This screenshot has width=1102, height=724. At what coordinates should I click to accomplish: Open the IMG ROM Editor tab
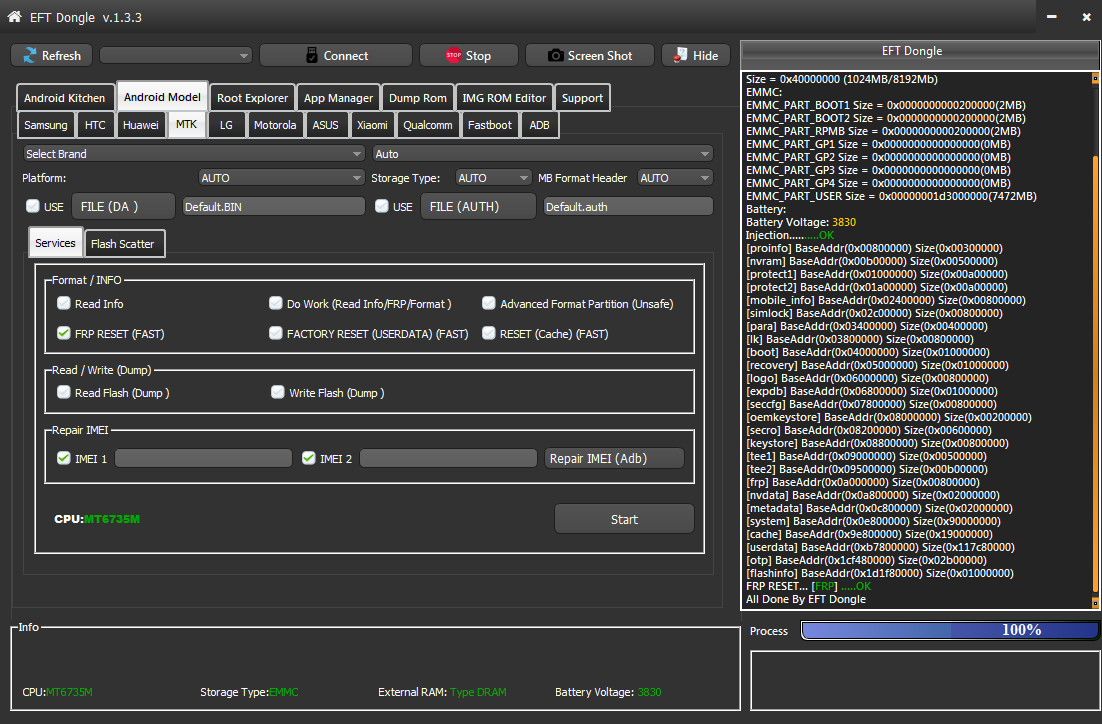(x=504, y=98)
